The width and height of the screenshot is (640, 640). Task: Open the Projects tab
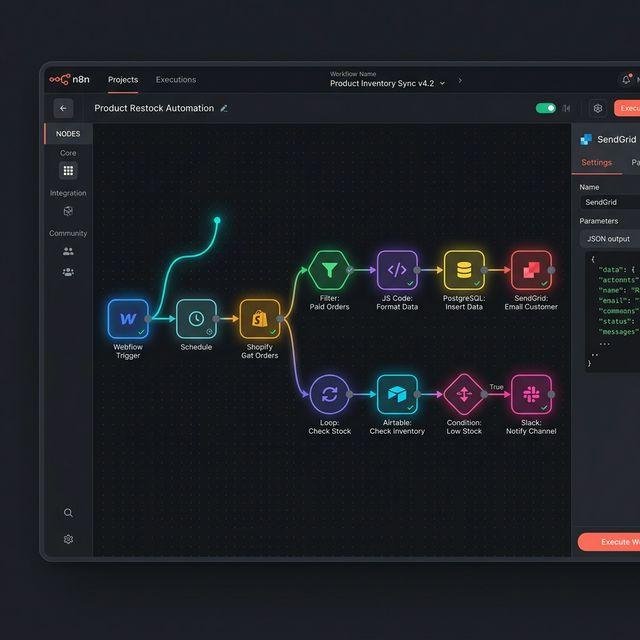(123, 80)
